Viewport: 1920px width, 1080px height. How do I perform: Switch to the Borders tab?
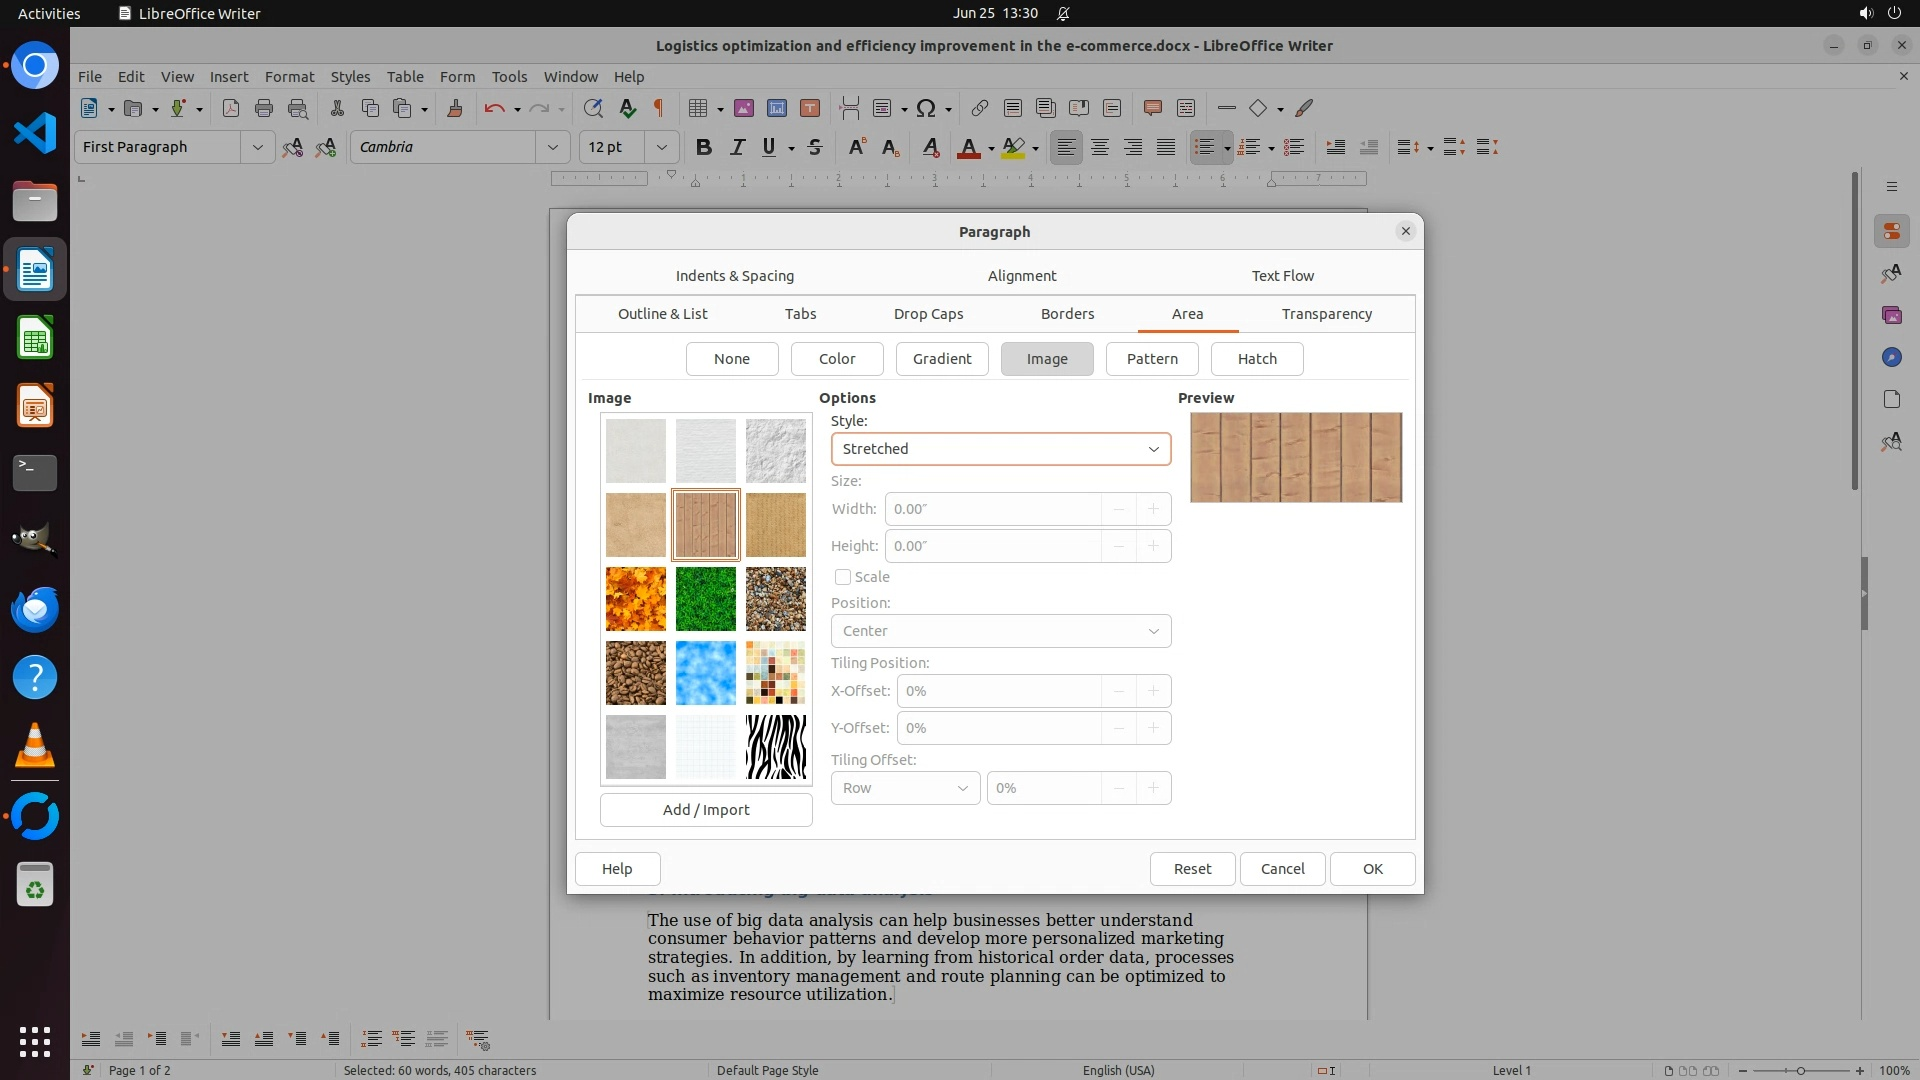tap(1067, 314)
